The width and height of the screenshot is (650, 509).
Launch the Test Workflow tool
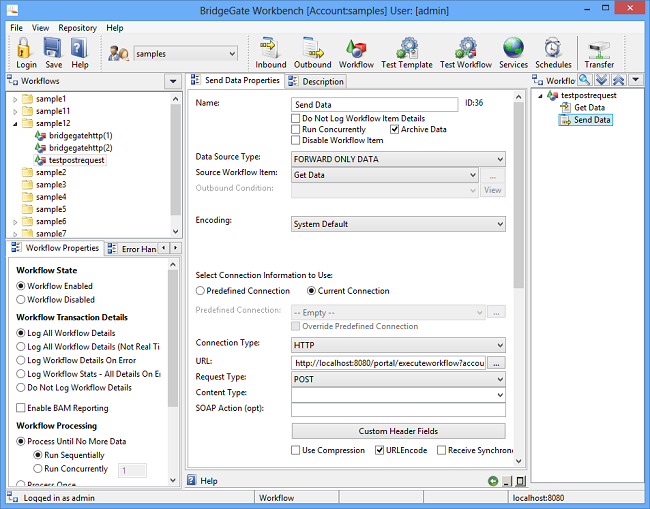click(x=466, y=52)
